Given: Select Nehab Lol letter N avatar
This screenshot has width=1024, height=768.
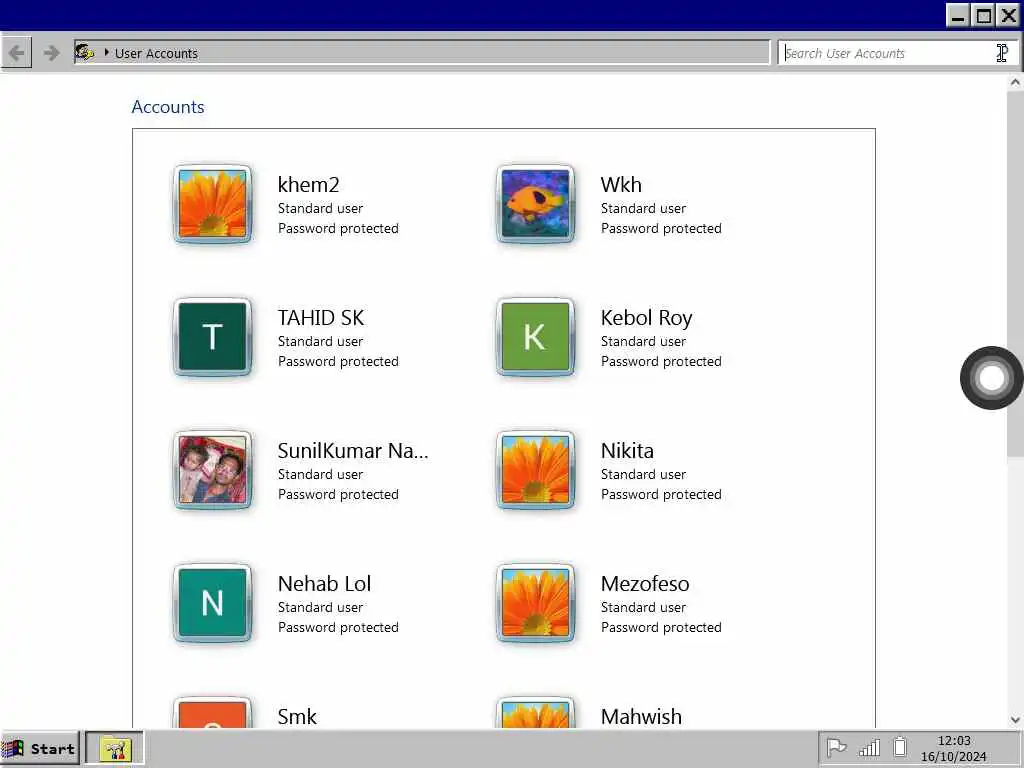Looking at the screenshot, I should 212,603.
